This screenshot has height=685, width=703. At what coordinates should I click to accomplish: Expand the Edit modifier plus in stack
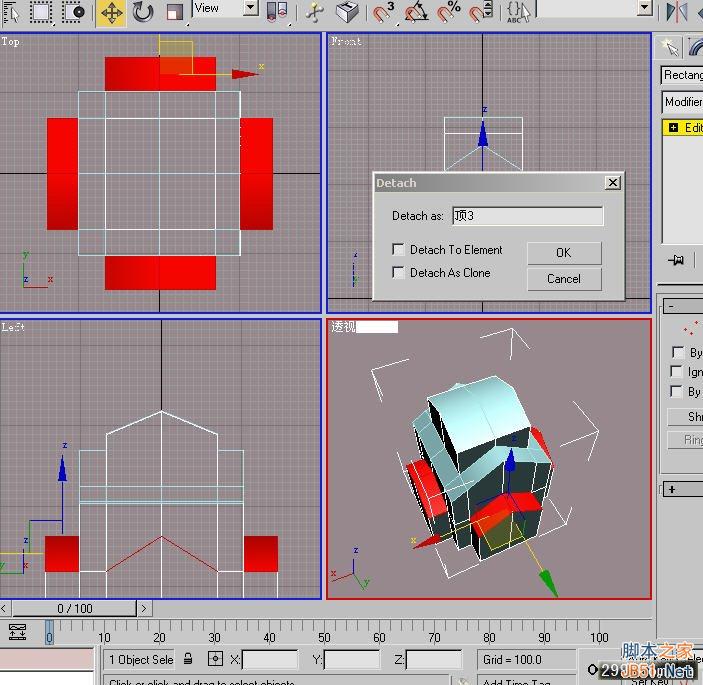tap(673, 128)
